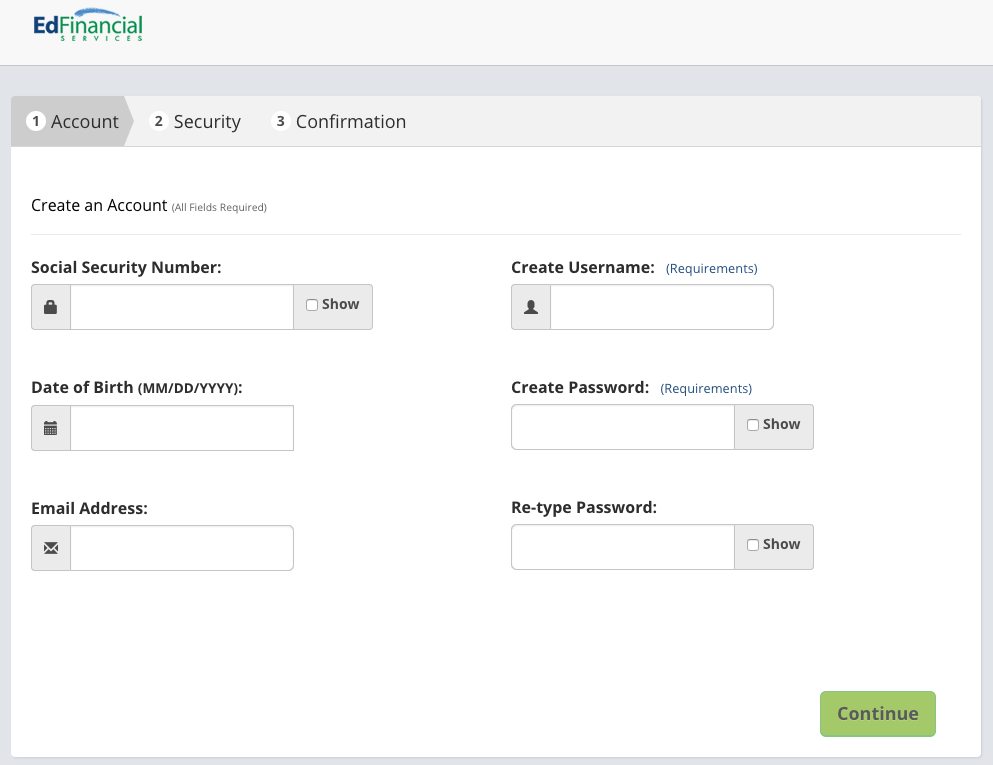Click the calendar icon for Date of Birth

[x=51, y=428]
